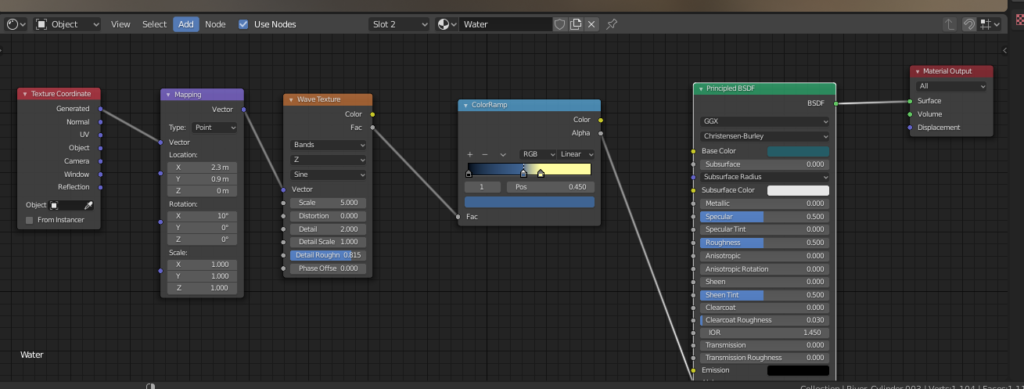Pick object with the eyedropper icon
Viewport: 1024px width, 389px height.
(89, 205)
